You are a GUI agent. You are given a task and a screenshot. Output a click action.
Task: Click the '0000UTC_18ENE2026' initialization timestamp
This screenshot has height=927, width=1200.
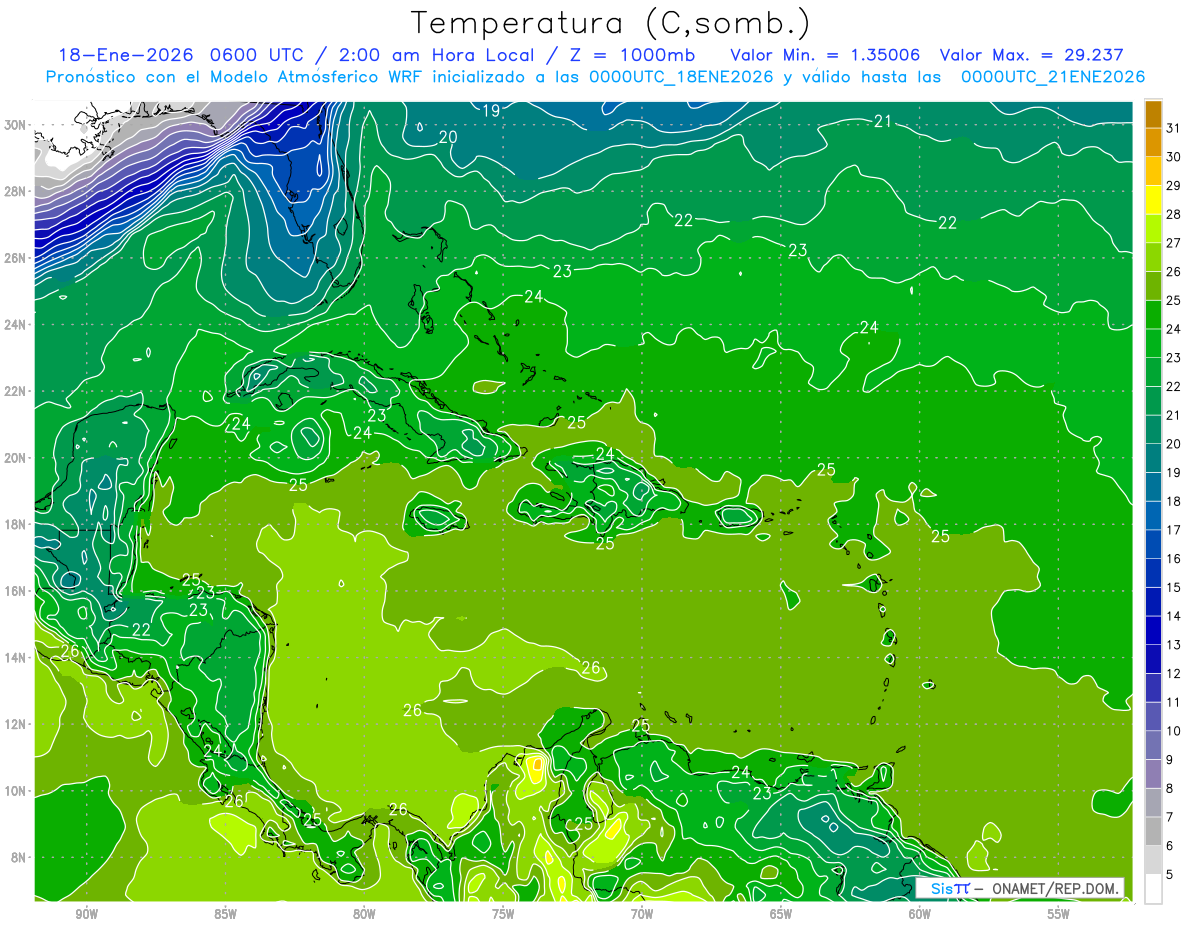click(x=681, y=77)
